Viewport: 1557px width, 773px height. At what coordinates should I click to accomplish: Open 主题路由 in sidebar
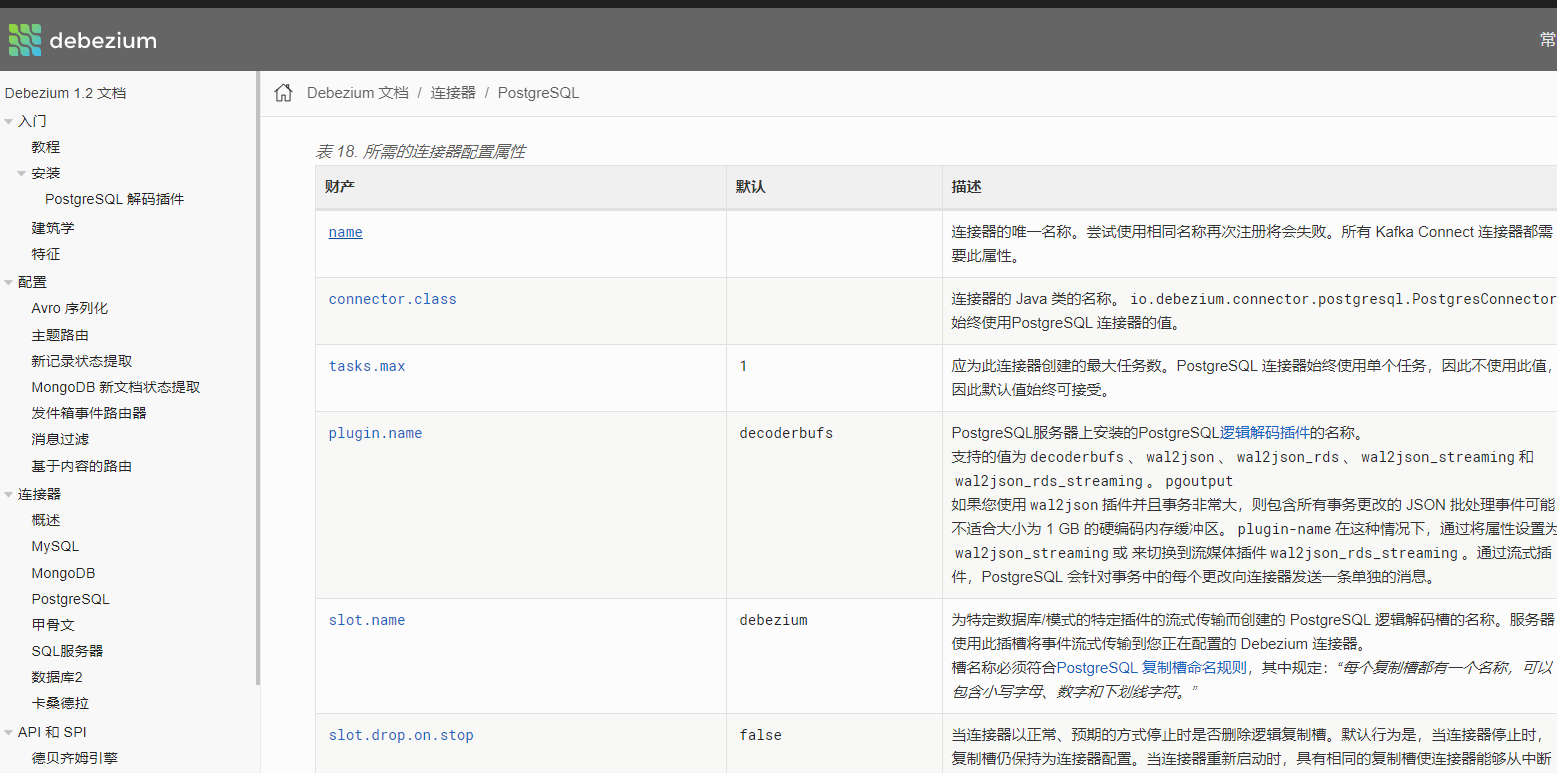(x=60, y=335)
